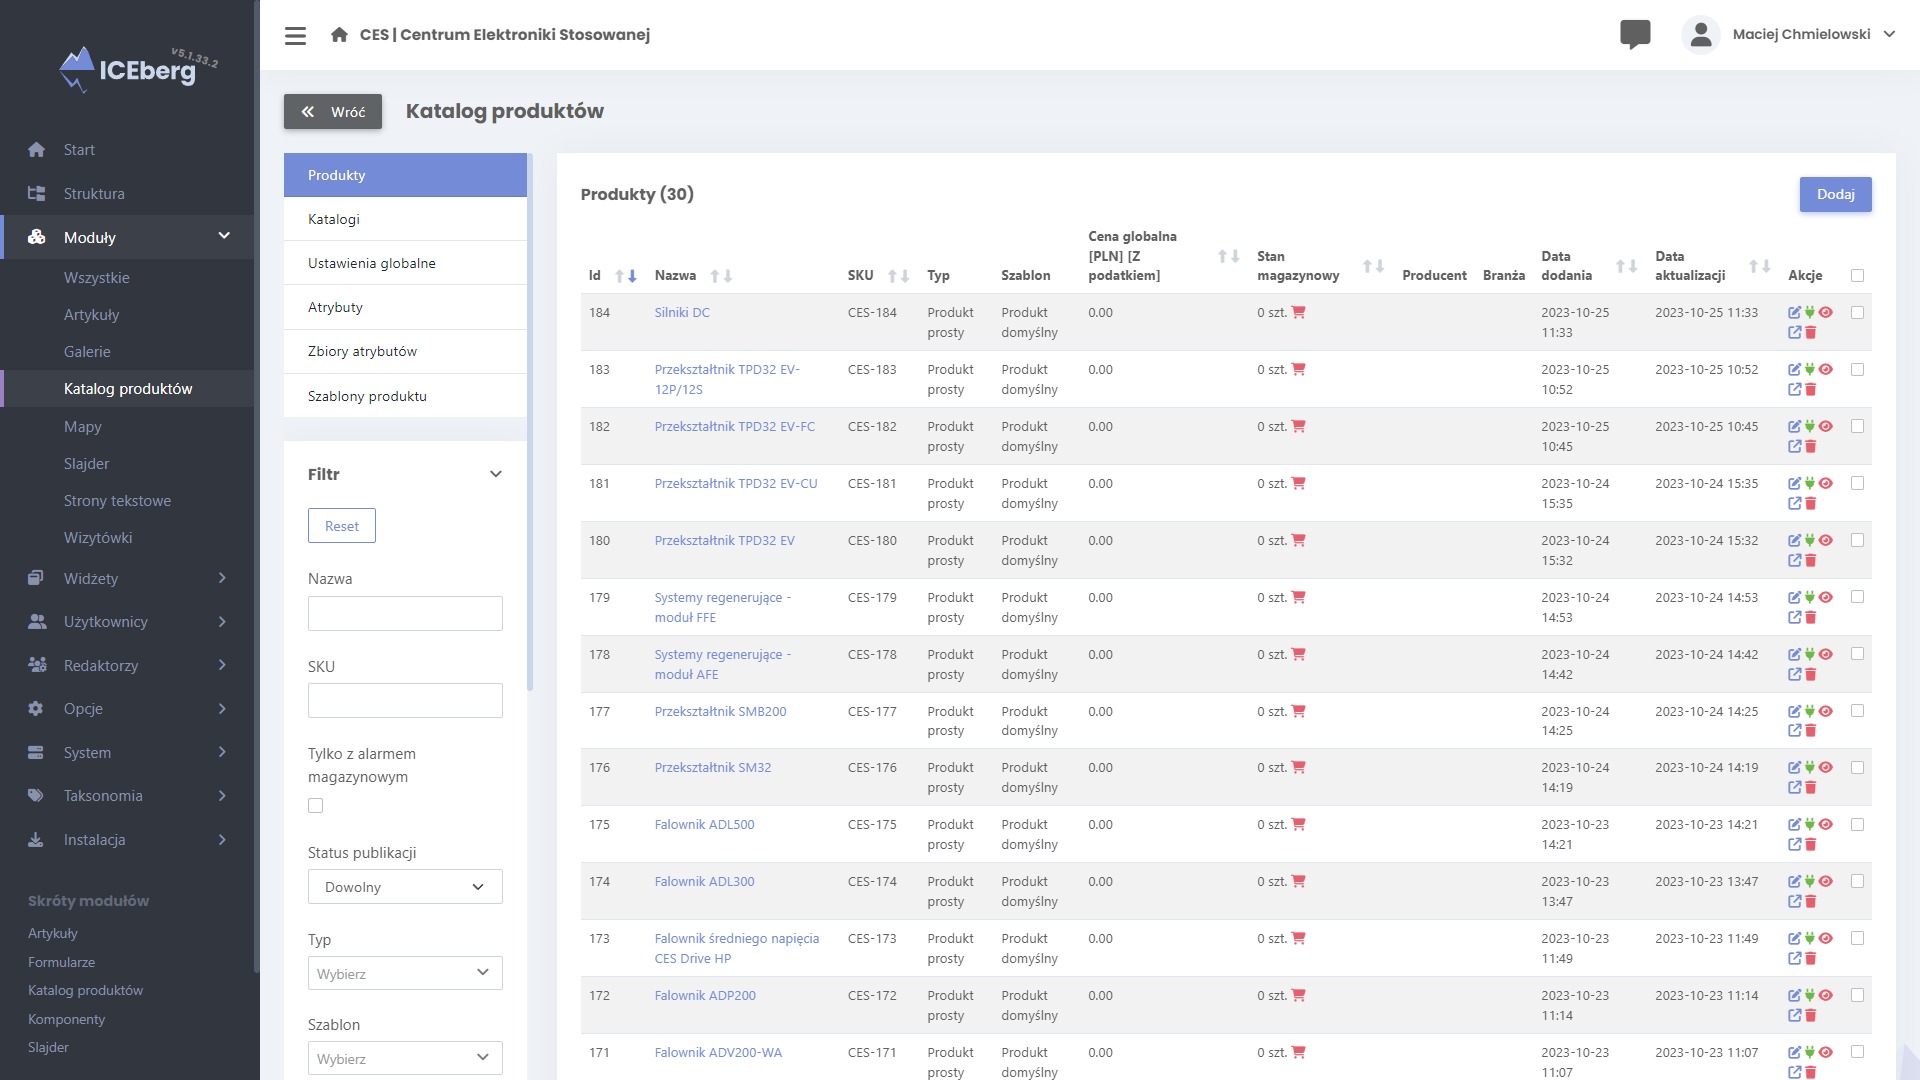Screen dimensions: 1920x1080
Task: Open Galerie module in sidebar
Action: coord(87,352)
